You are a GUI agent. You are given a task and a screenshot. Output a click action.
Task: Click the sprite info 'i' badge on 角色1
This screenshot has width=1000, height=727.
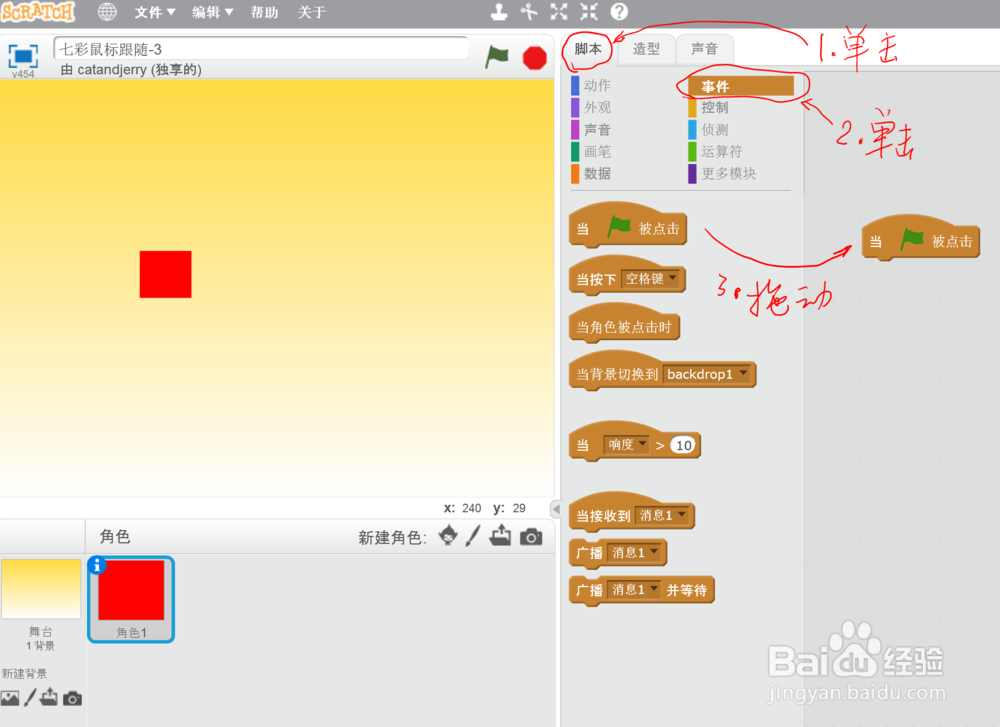point(97,565)
